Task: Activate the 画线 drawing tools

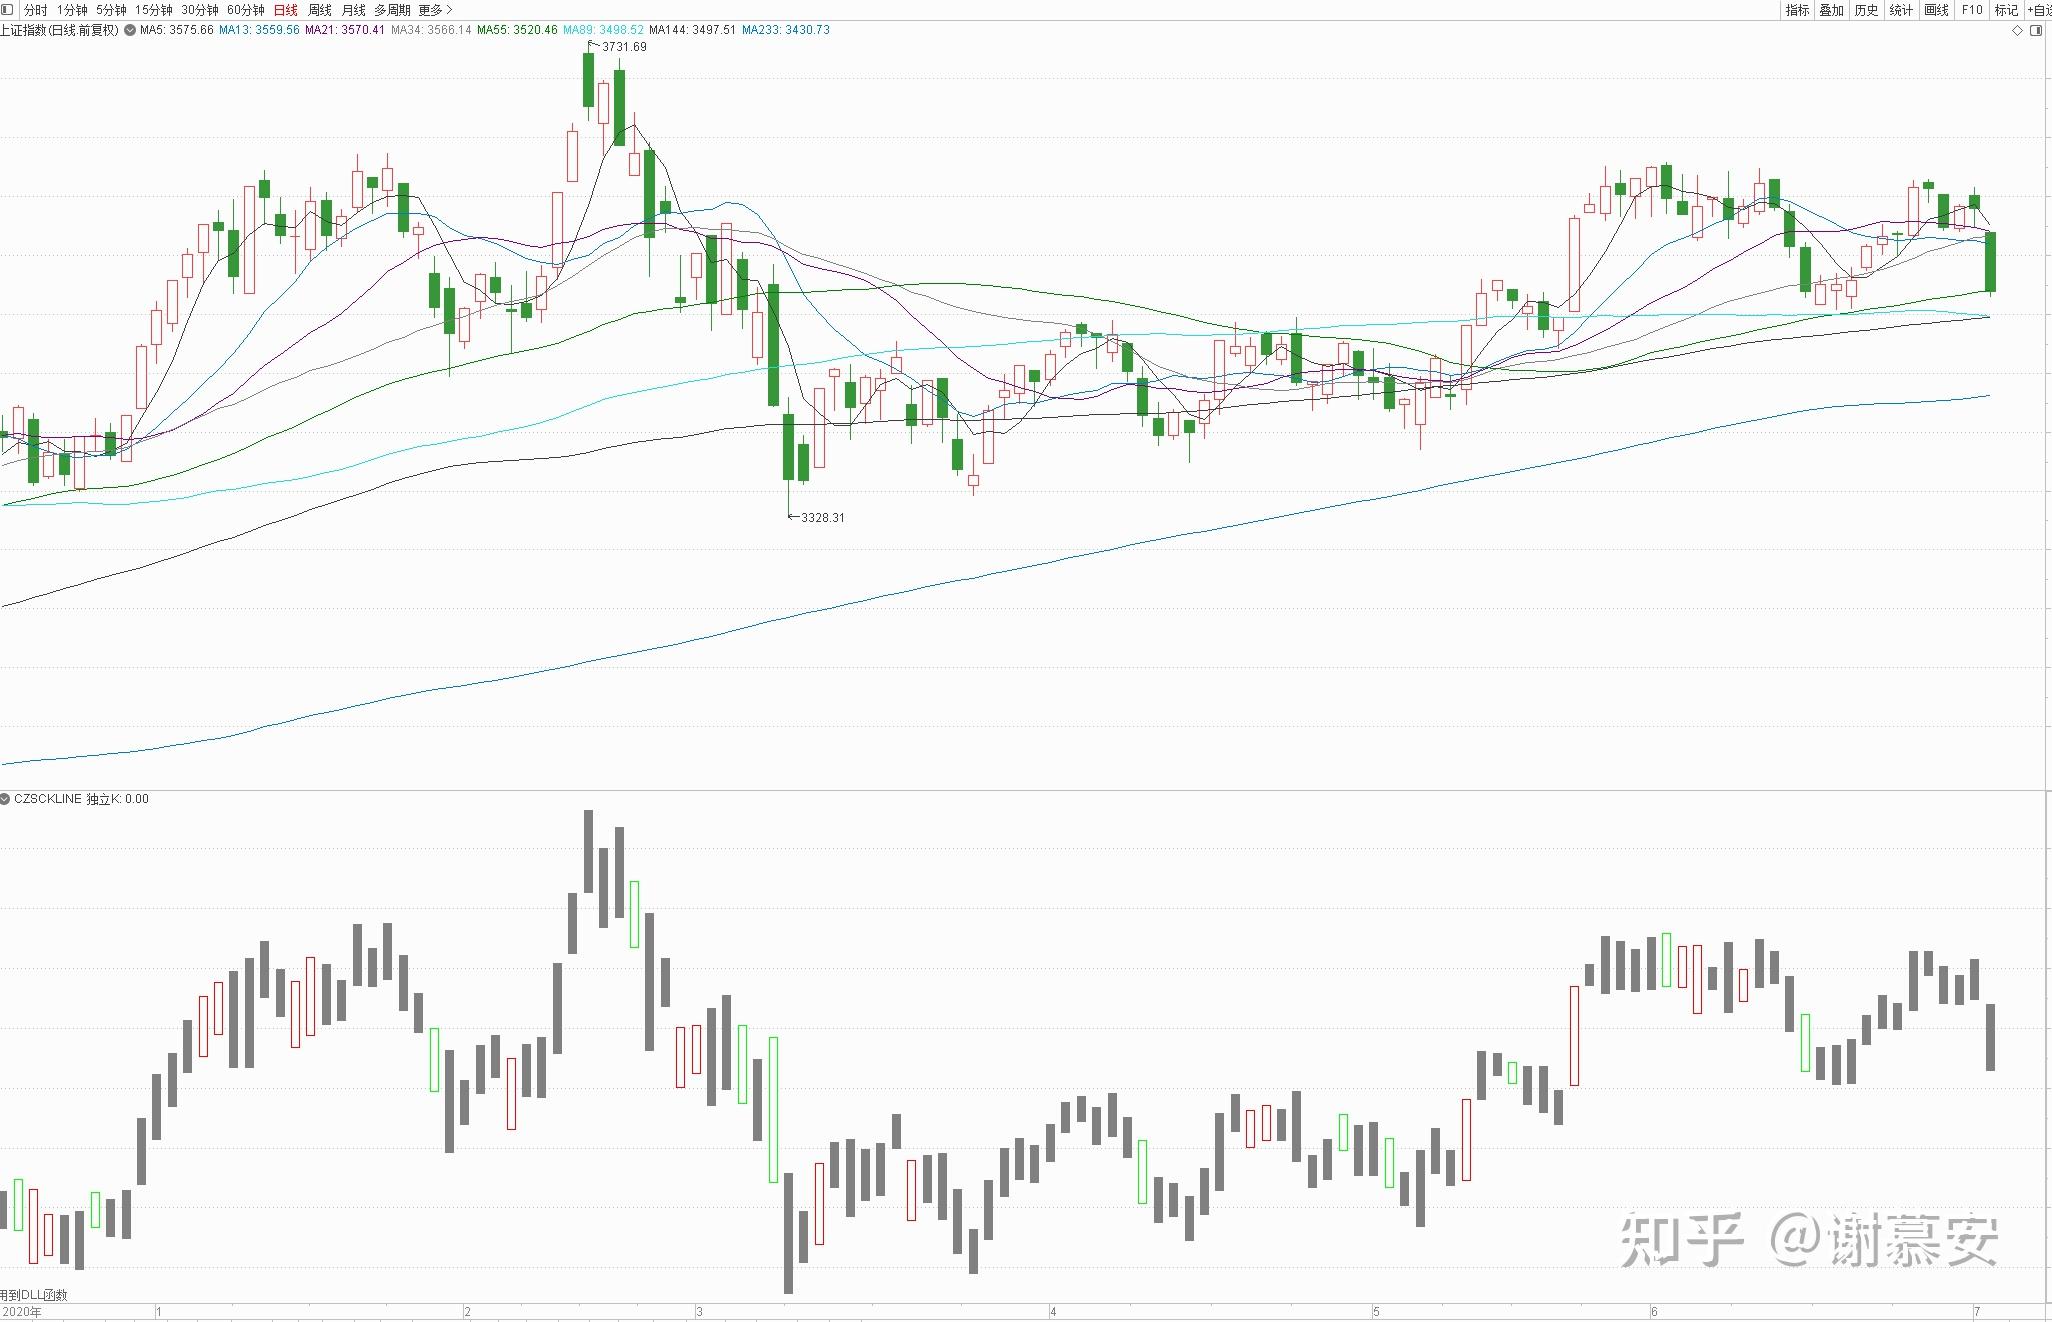Action: (x=1936, y=10)
